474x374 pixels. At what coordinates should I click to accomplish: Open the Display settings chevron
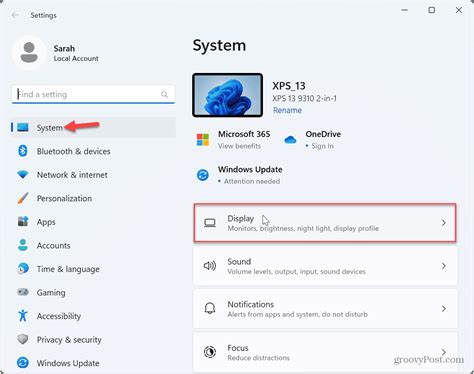pos(444,223)
